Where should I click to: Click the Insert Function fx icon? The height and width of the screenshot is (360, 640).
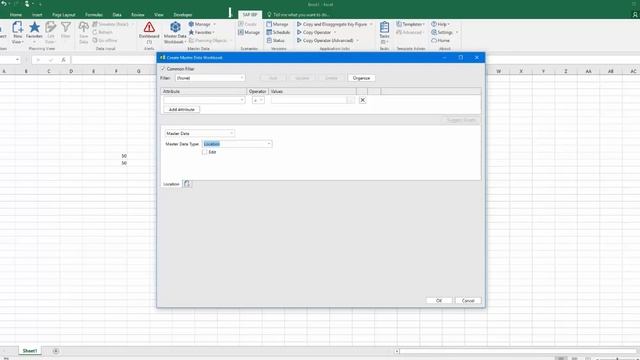click(63, 60)
